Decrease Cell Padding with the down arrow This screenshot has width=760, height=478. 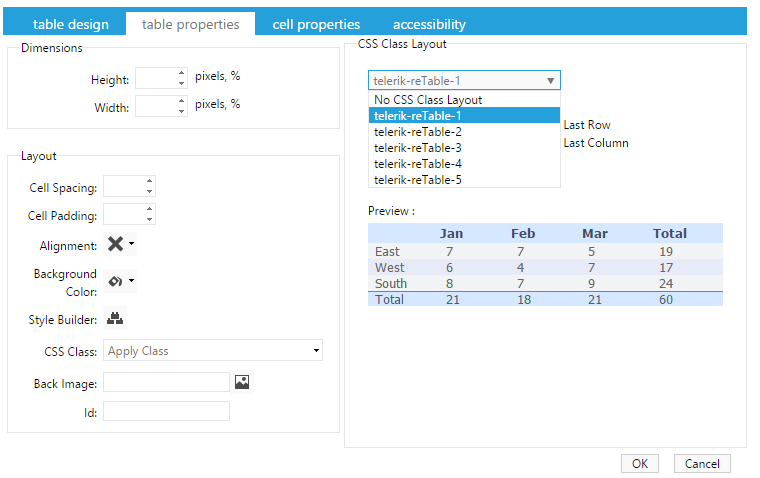point(149,219)
